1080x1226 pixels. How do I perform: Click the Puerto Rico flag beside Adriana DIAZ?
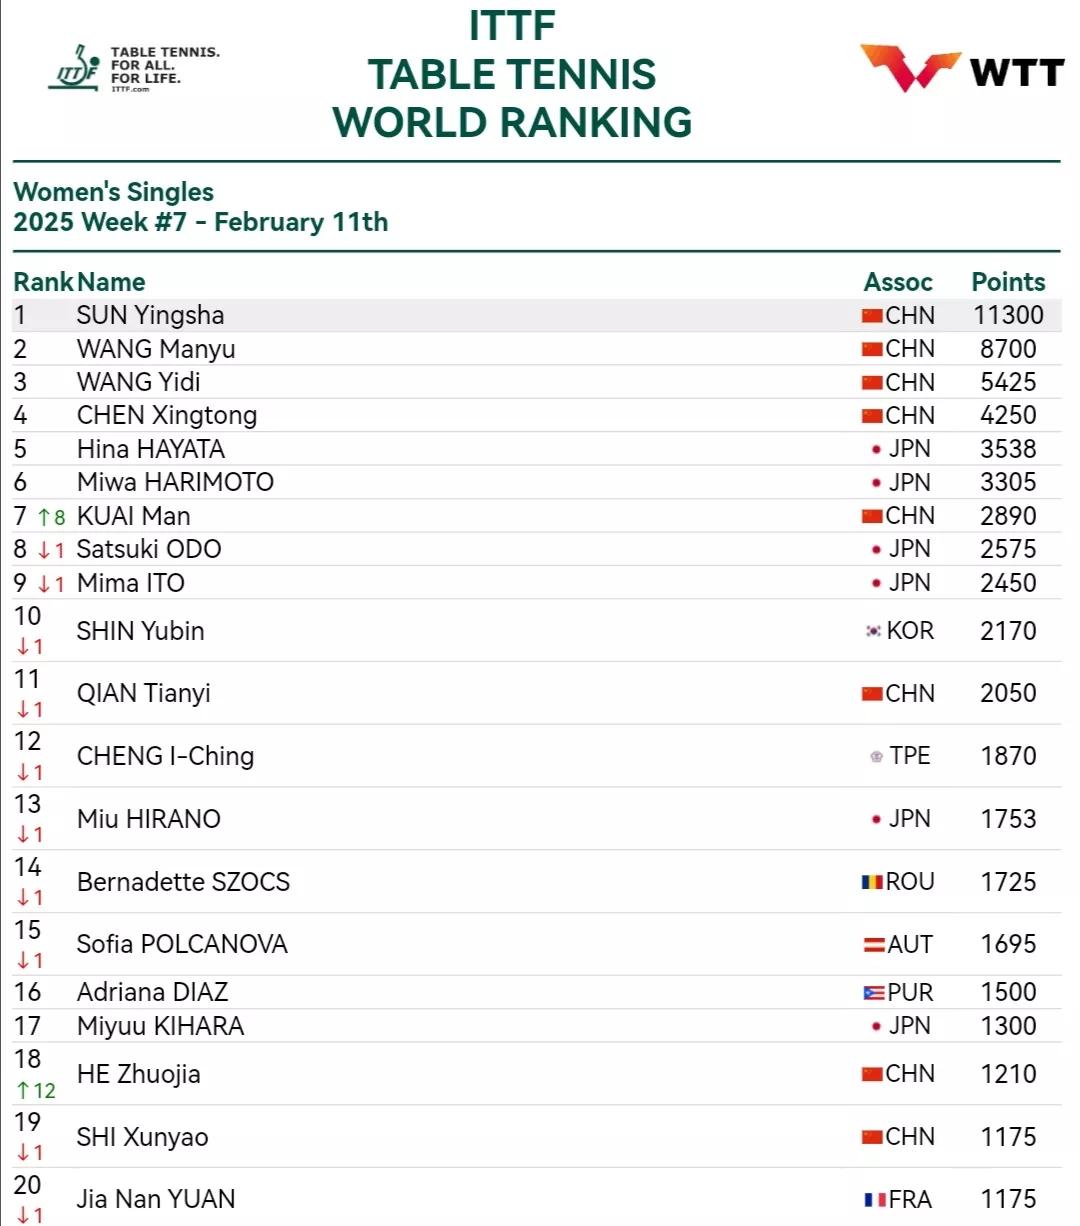[x=874, y=992]
